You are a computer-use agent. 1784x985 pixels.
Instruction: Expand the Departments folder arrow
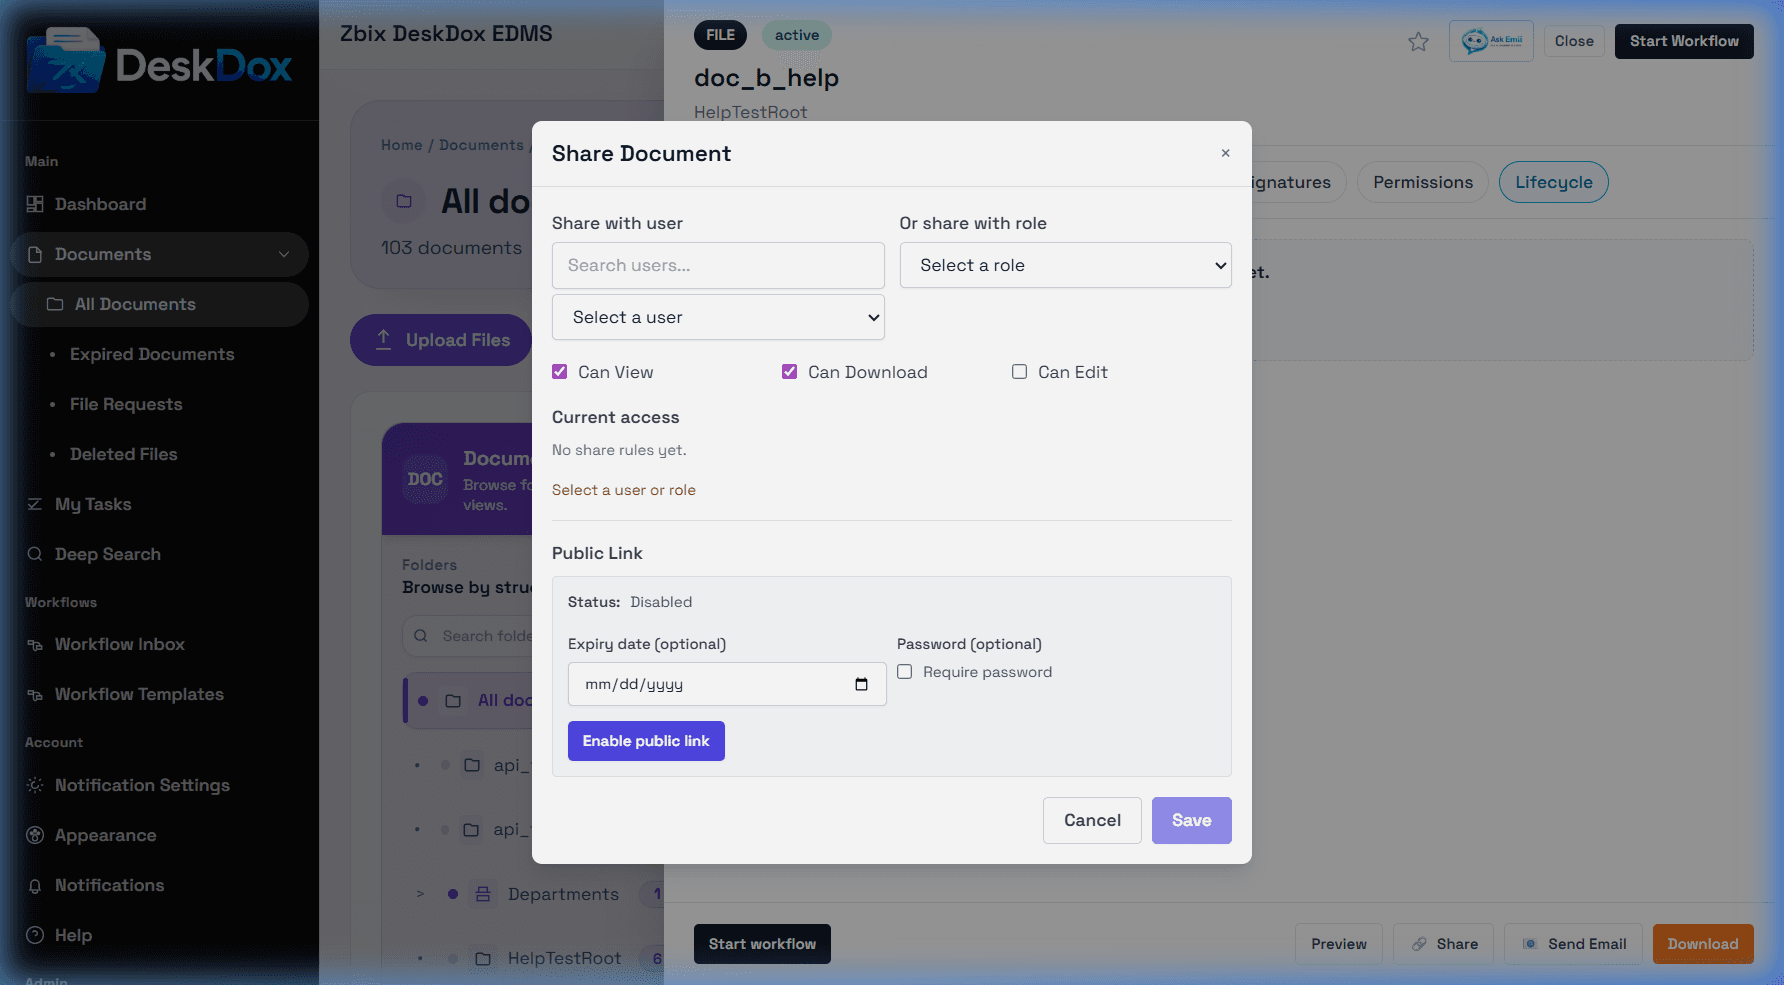coord(420,894)
